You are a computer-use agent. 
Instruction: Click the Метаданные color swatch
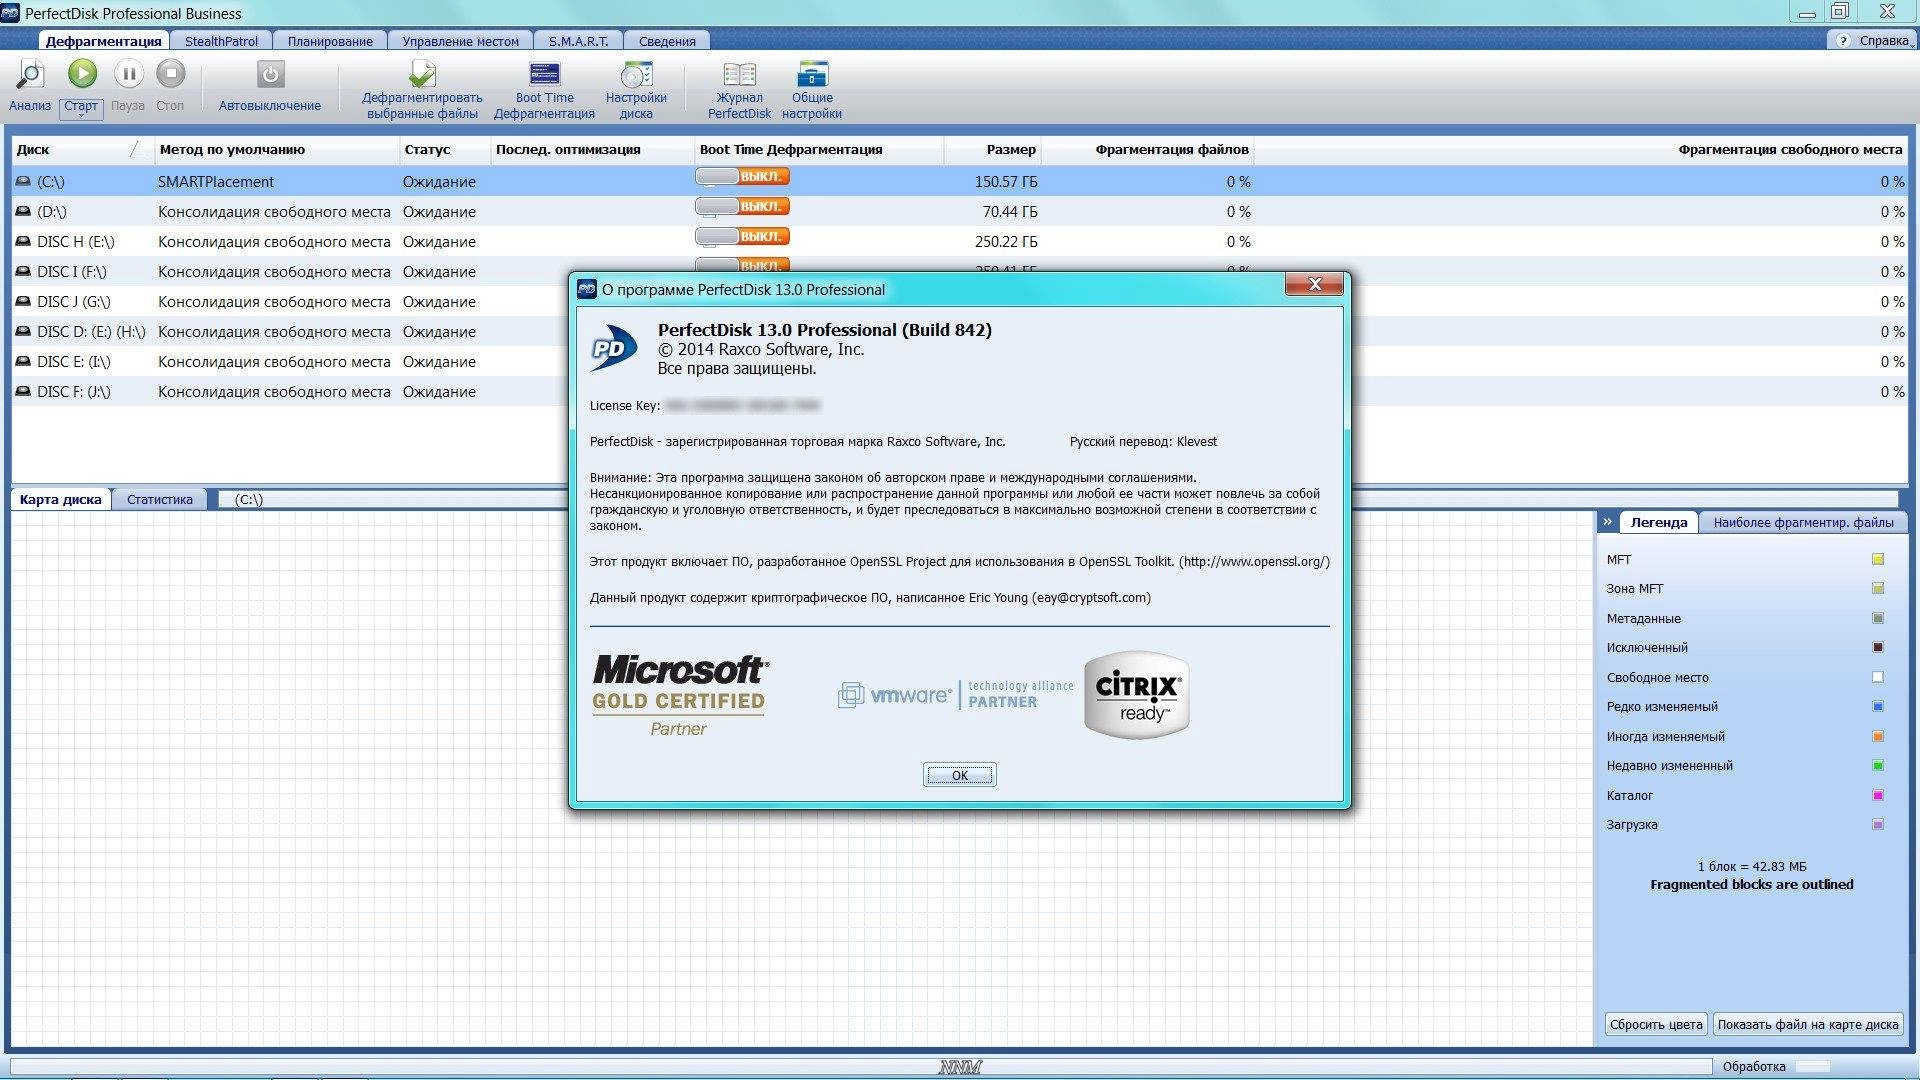click(x=1877, y=619)
